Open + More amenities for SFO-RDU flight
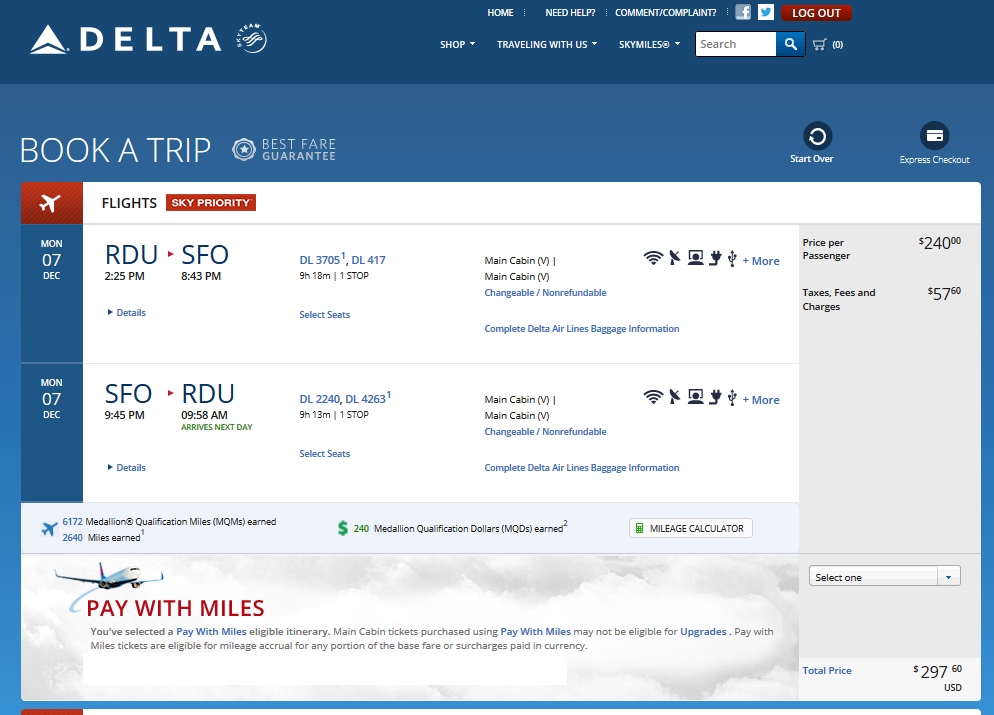 pos(761,400)
